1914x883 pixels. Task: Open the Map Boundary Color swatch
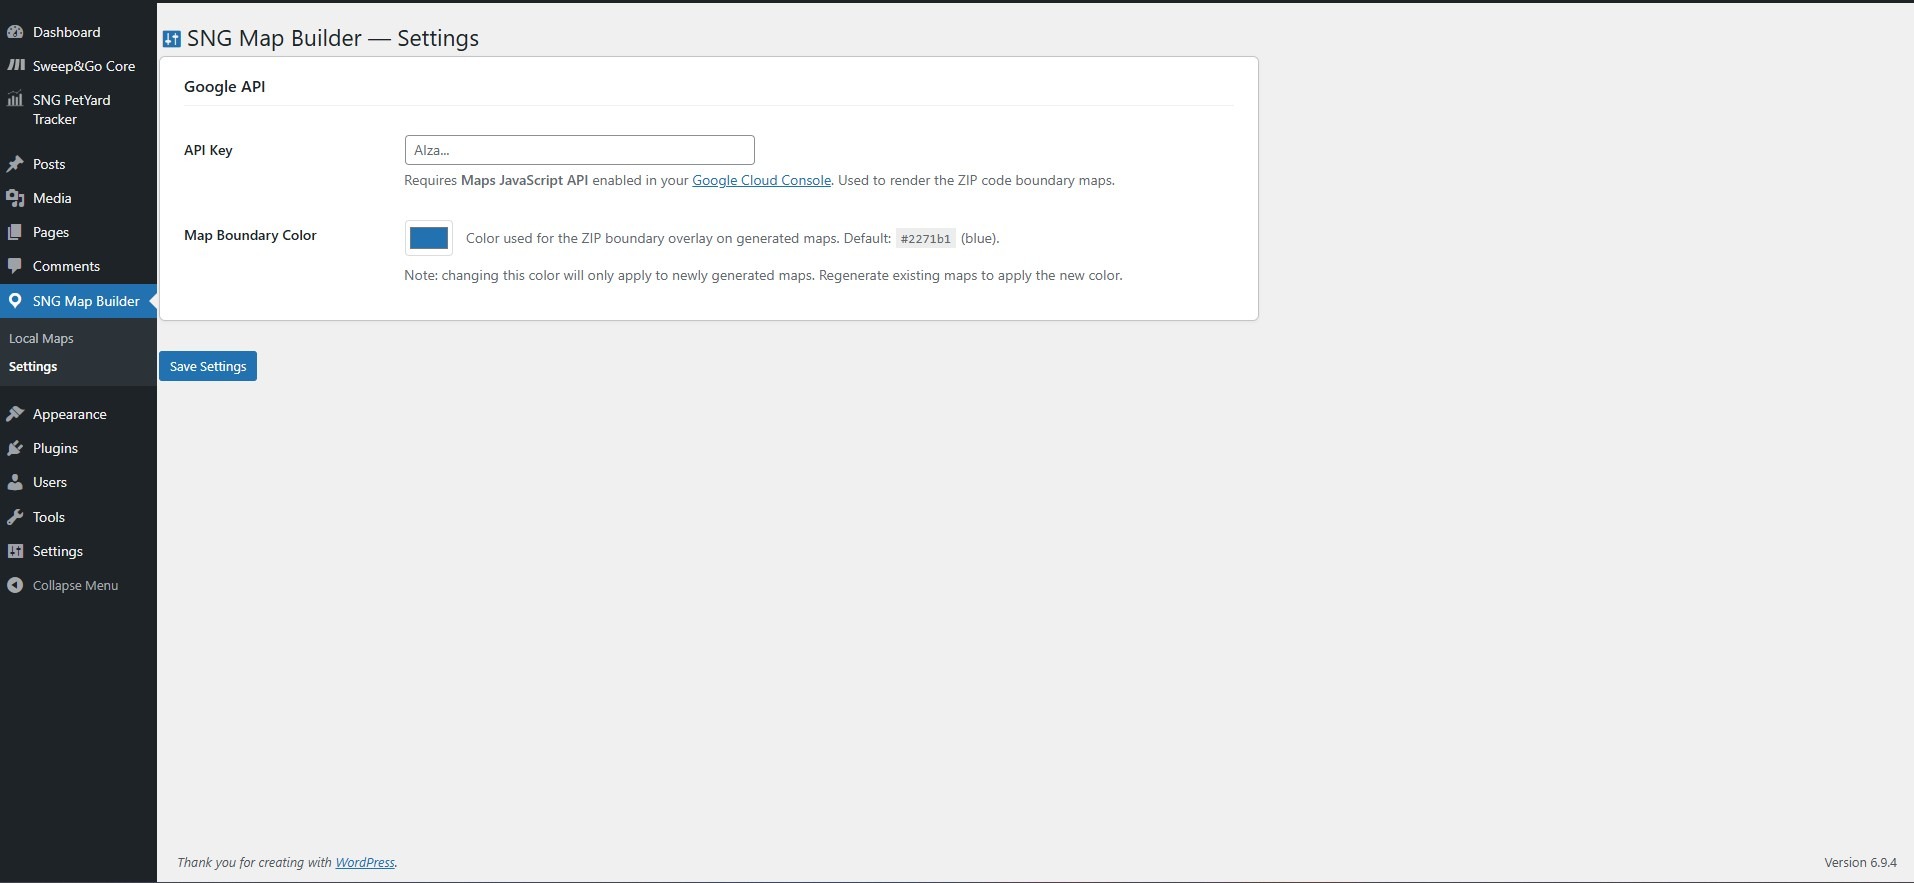(429, 238)
